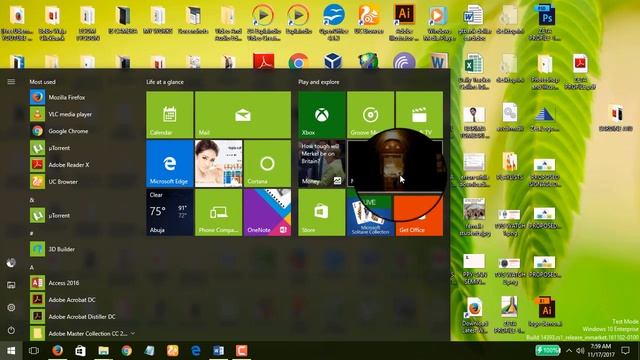
Task: Click the 'Life at a glance' group title
Action: point(165,82)
